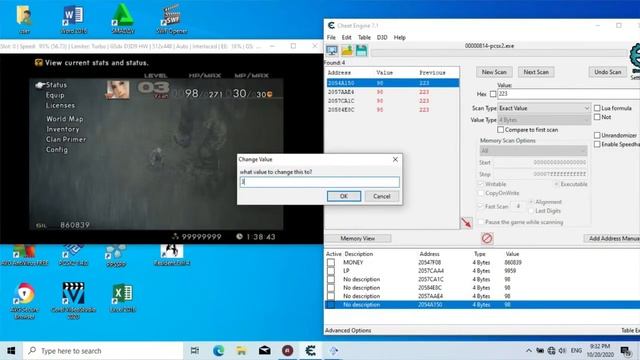640x360 pixels.
Task: Open the Windows Start menu
Action: [11, 351]
